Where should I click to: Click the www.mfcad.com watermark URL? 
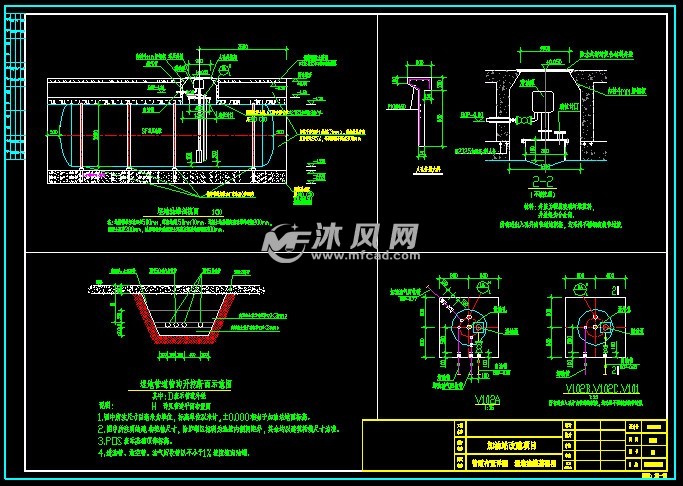point(366,256)
